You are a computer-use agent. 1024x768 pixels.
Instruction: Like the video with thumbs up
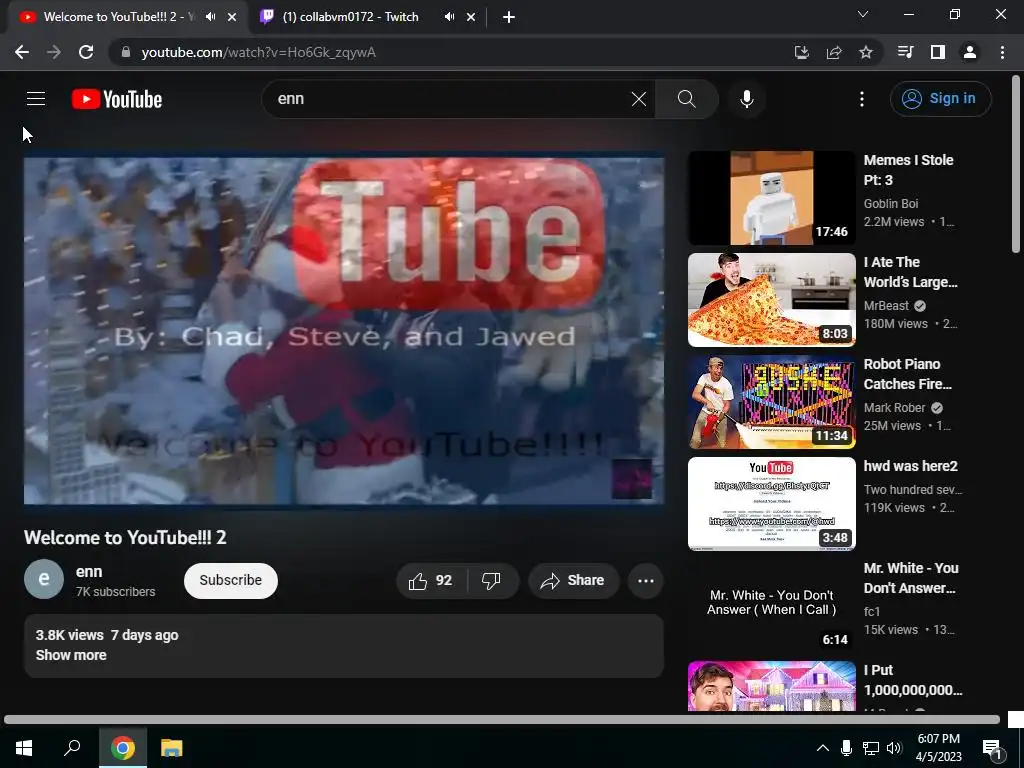pyautogui.click(x=431, y=581)
